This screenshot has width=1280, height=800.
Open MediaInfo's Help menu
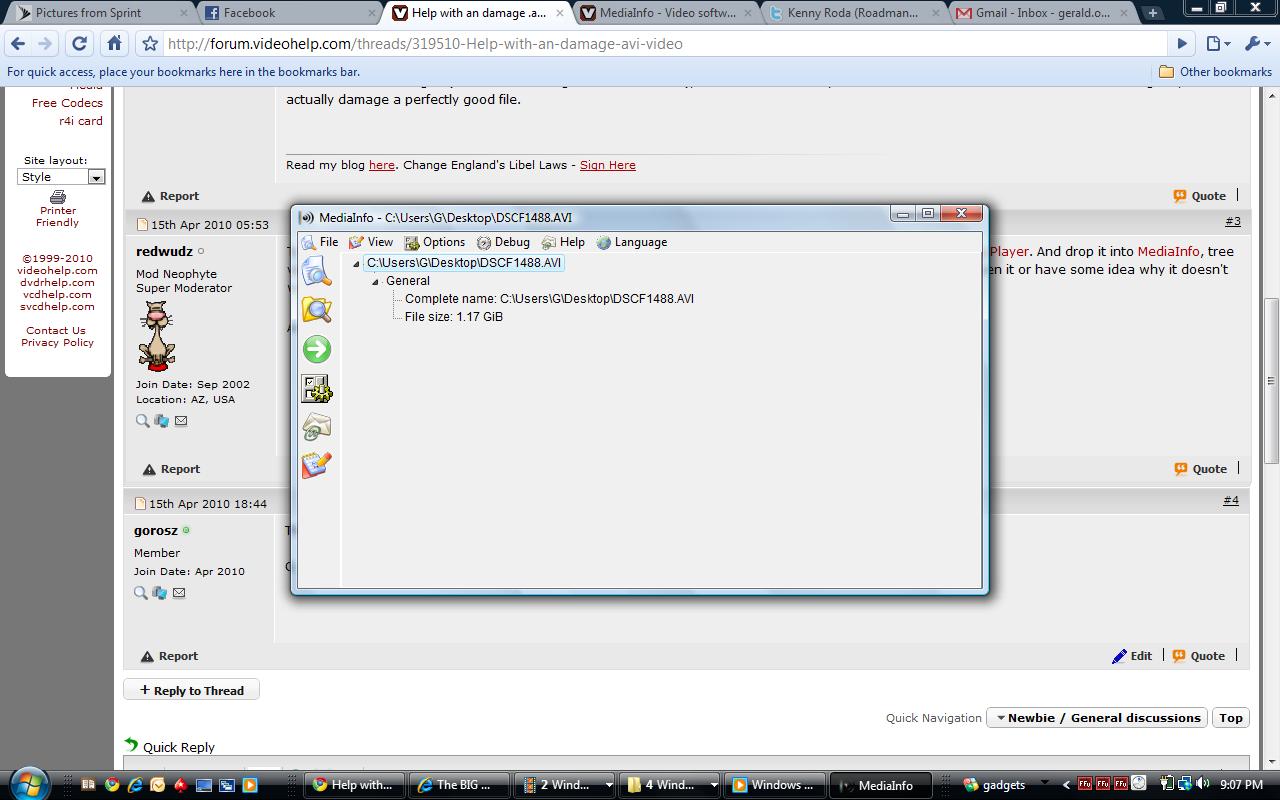click(x=563, y=242)
